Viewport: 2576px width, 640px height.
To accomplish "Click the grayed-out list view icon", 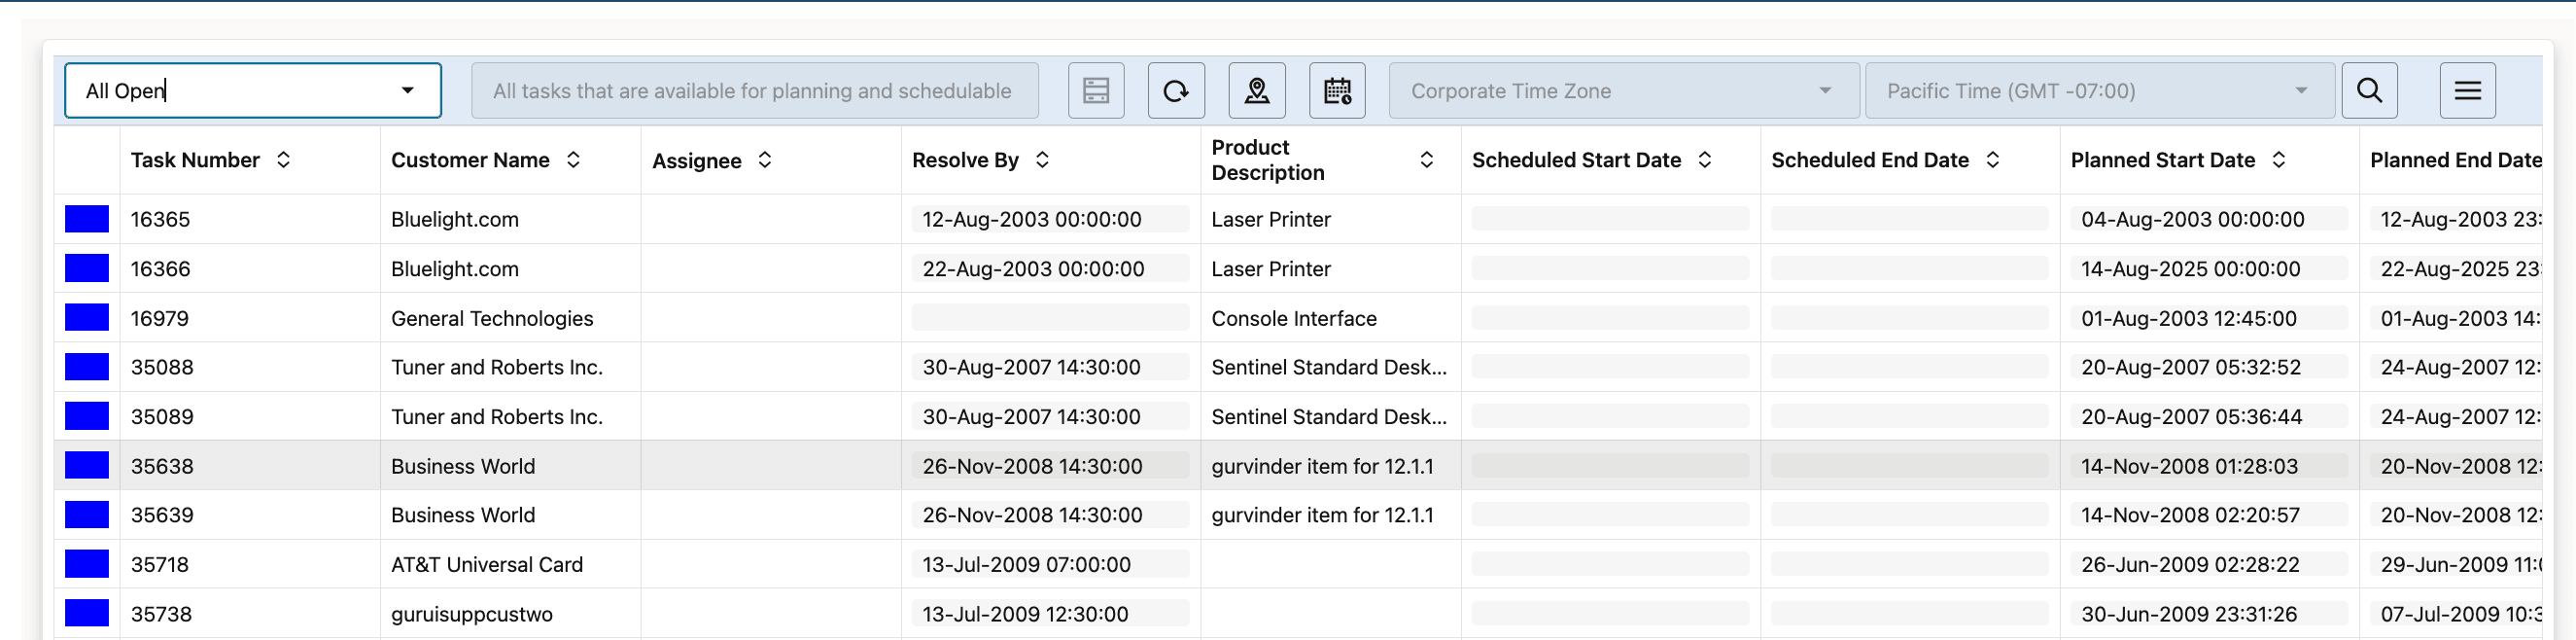I will [1096, 91].
